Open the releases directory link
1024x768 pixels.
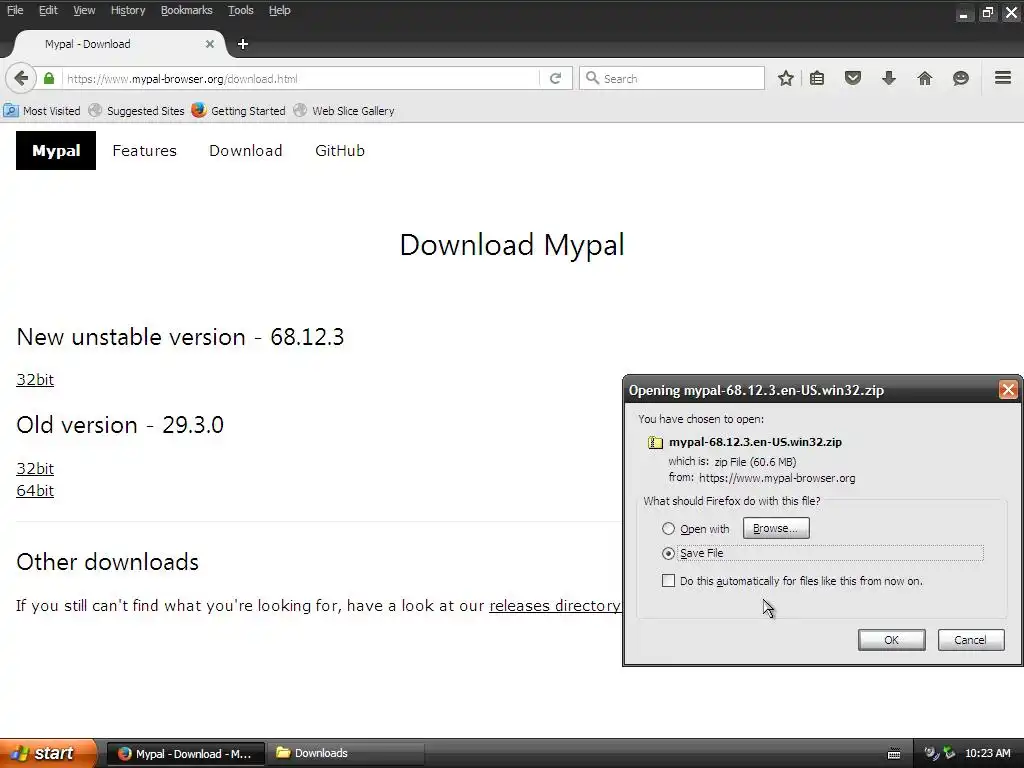click(x=555, y=605)
